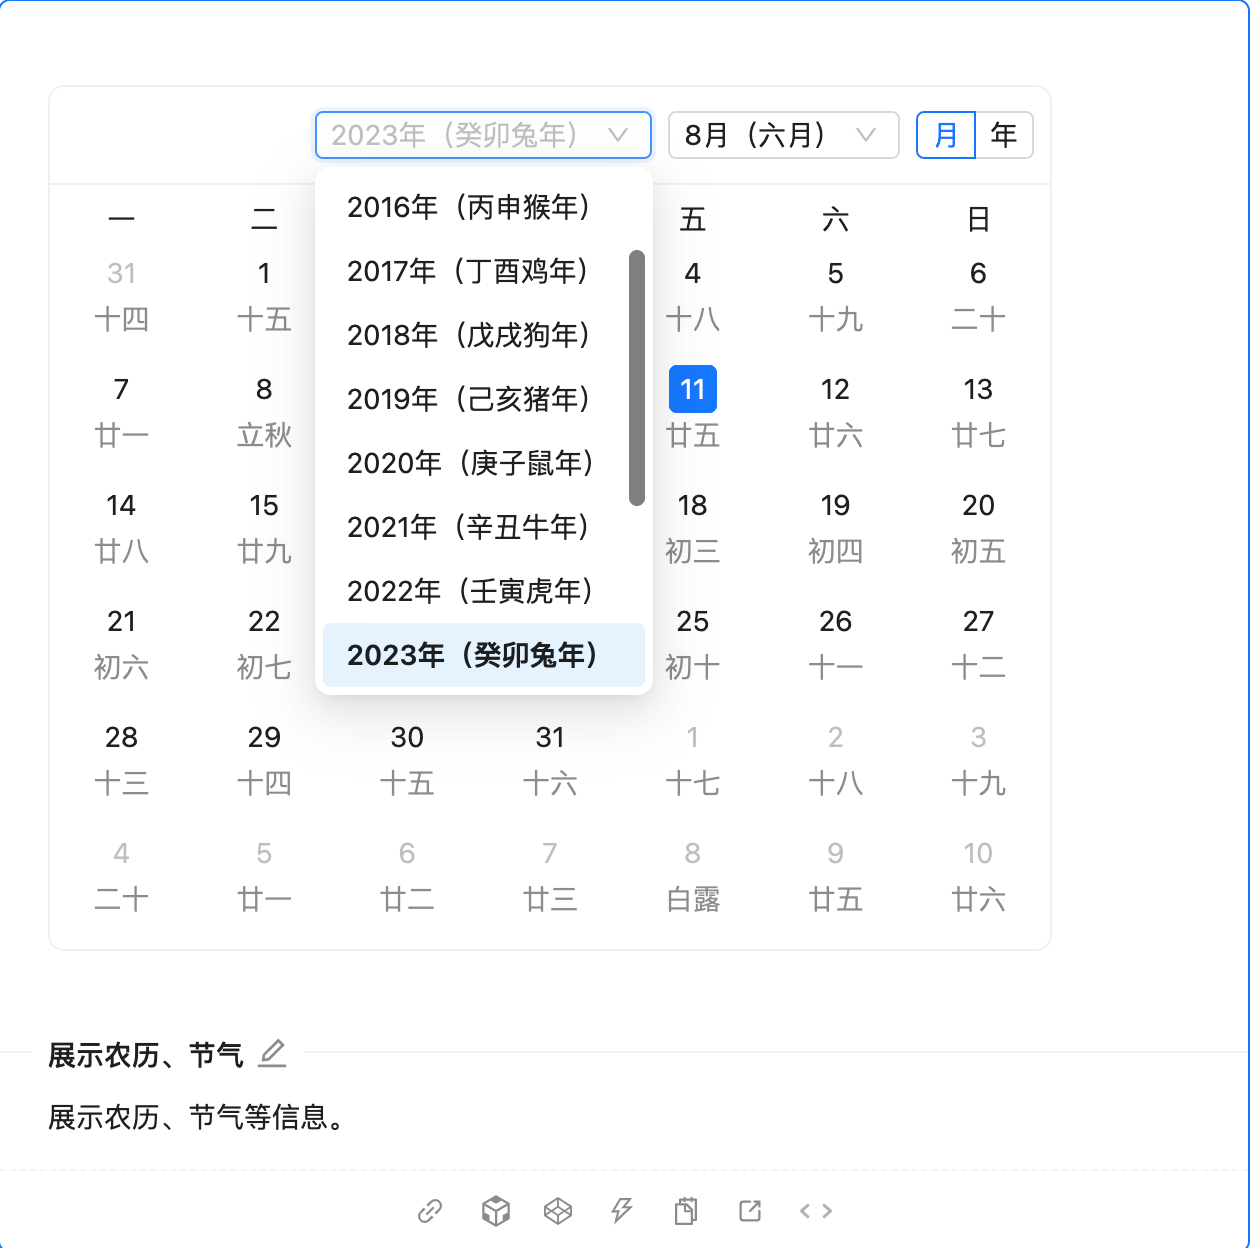Open the demo in a new window
The image size is (1252, 1248).
tap(750, 1210)
